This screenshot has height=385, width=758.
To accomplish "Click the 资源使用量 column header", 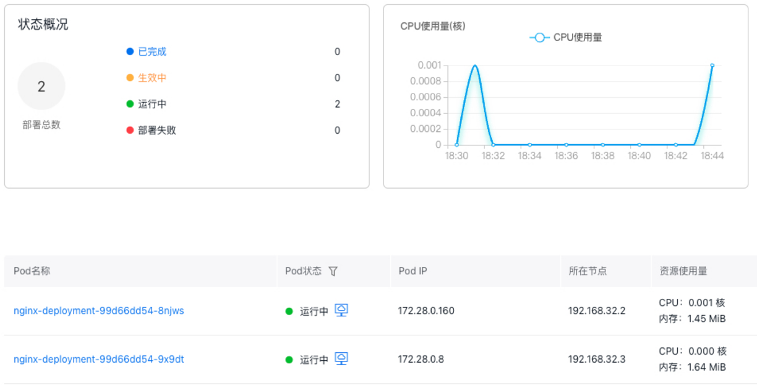I will click(683, 271).
